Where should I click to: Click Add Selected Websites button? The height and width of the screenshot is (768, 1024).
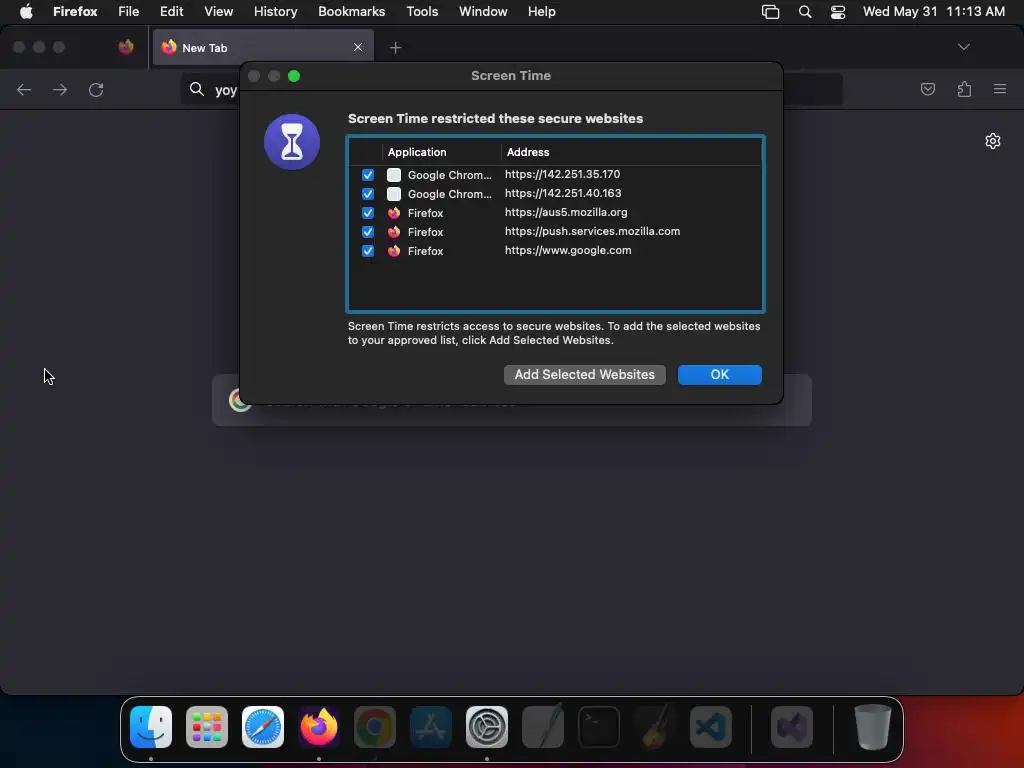[584, 375]
